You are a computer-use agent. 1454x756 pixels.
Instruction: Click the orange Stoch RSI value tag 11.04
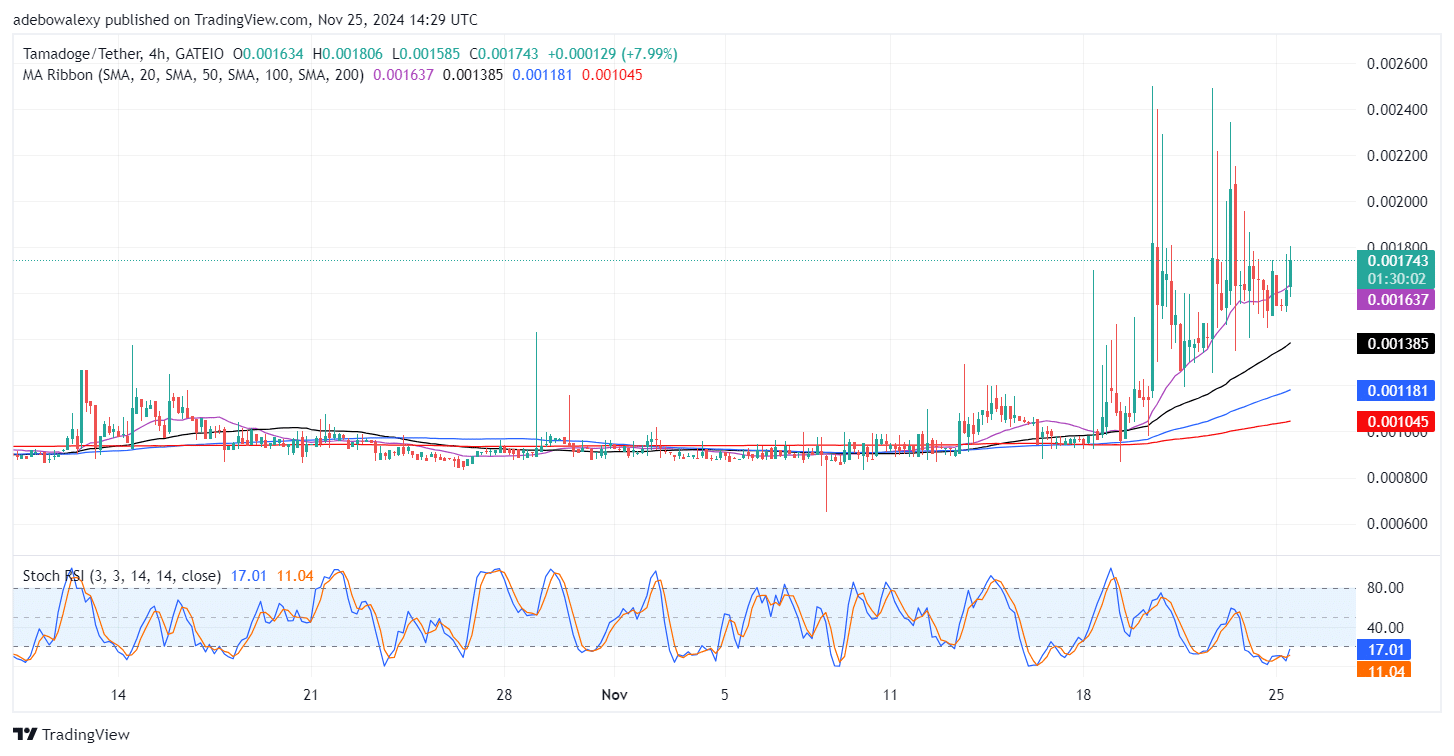click(x=1386, y=669)
